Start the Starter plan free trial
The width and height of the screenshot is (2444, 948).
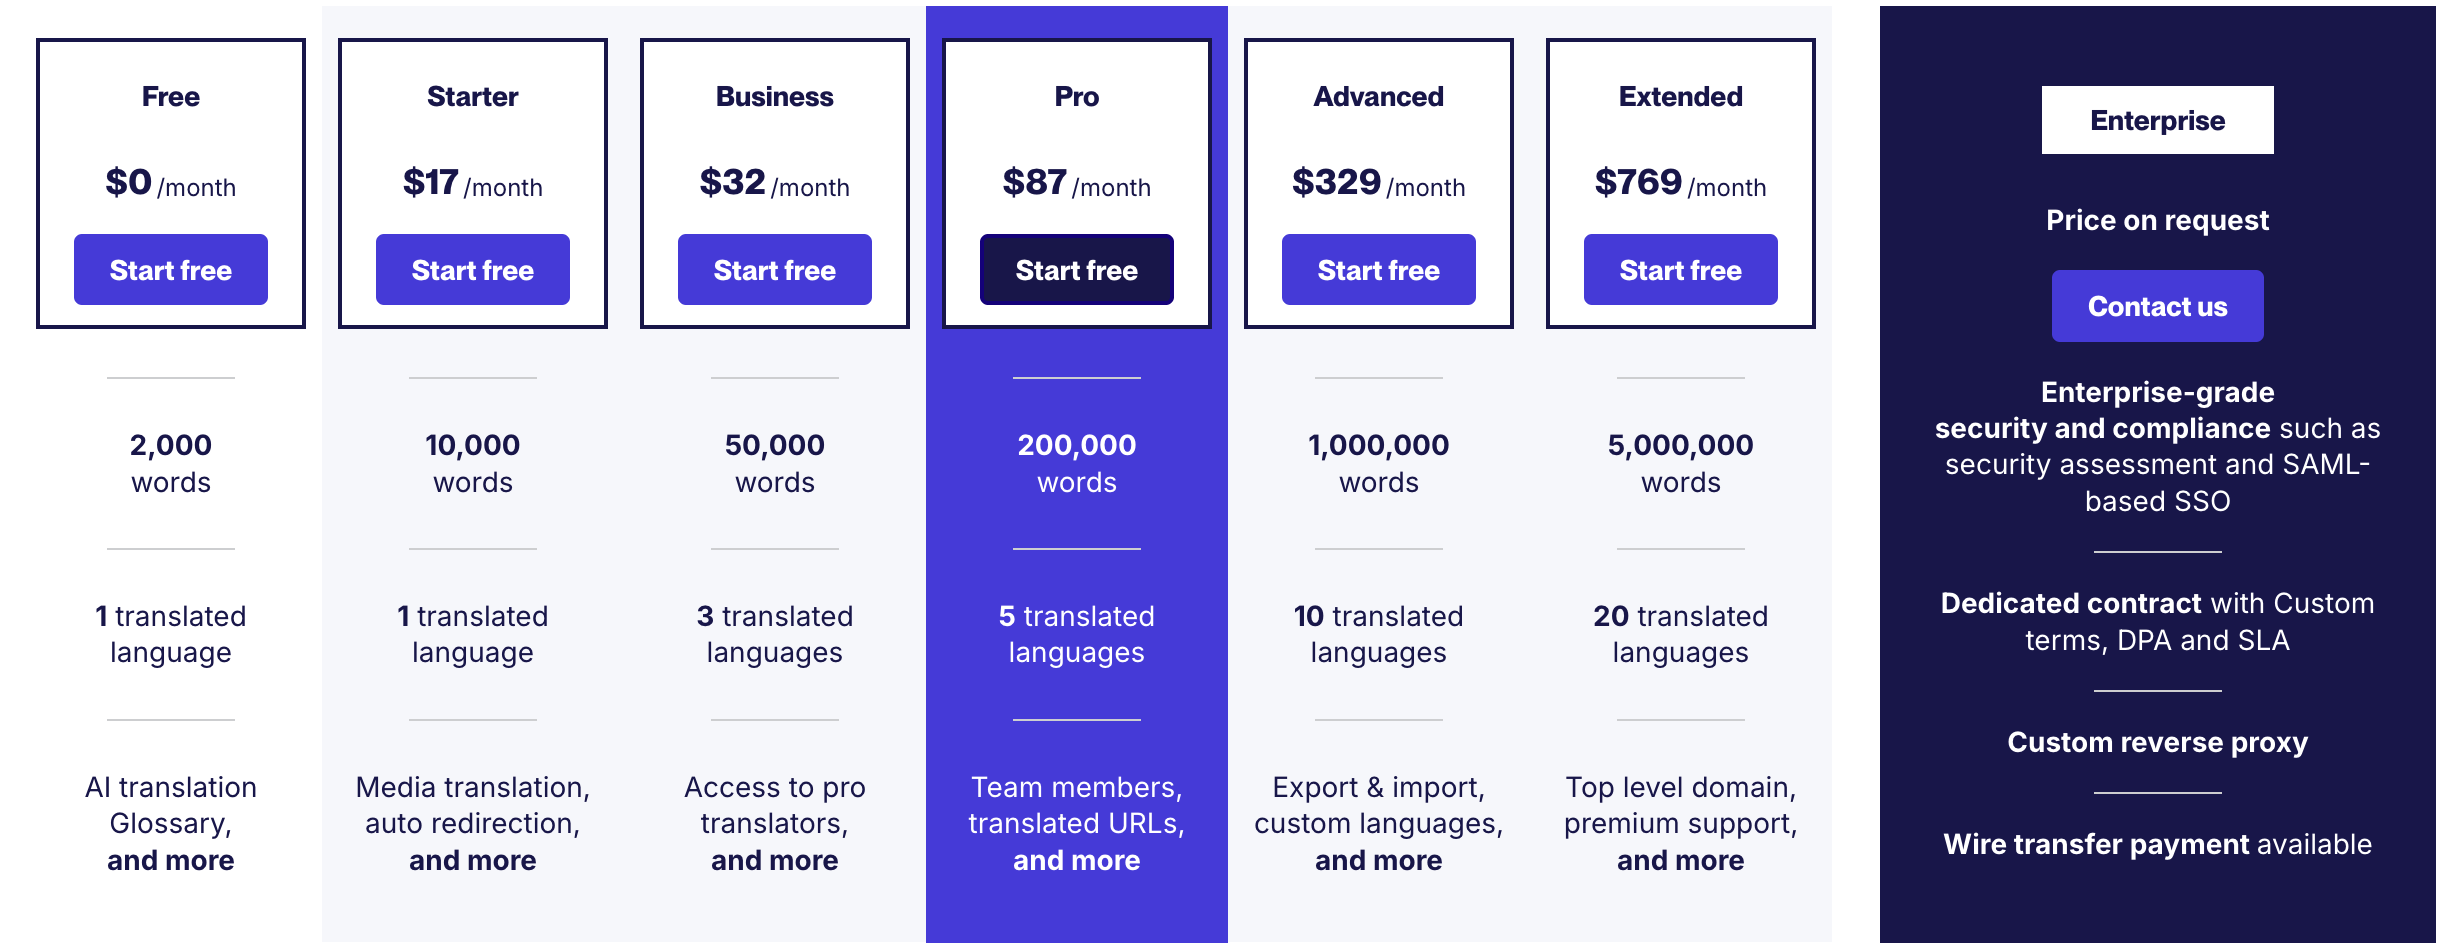tap(471, 269)
